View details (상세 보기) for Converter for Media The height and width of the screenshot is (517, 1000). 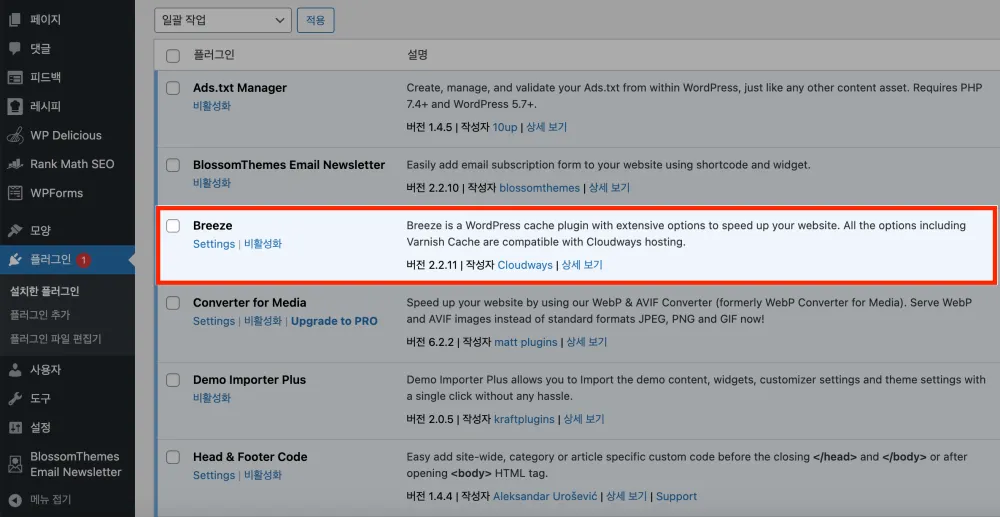pos(587,342)
